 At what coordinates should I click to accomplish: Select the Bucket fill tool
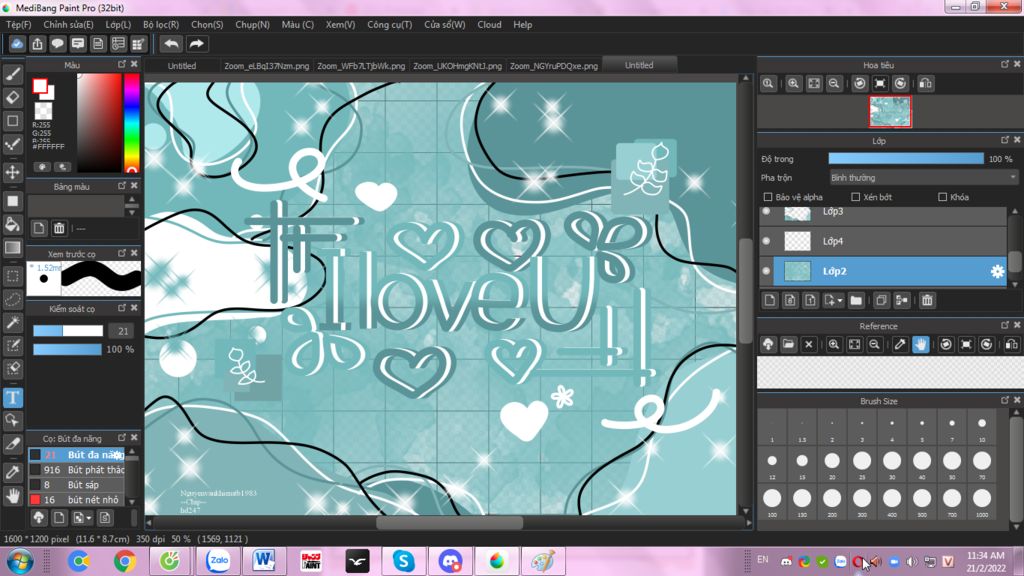coord(12,225)
